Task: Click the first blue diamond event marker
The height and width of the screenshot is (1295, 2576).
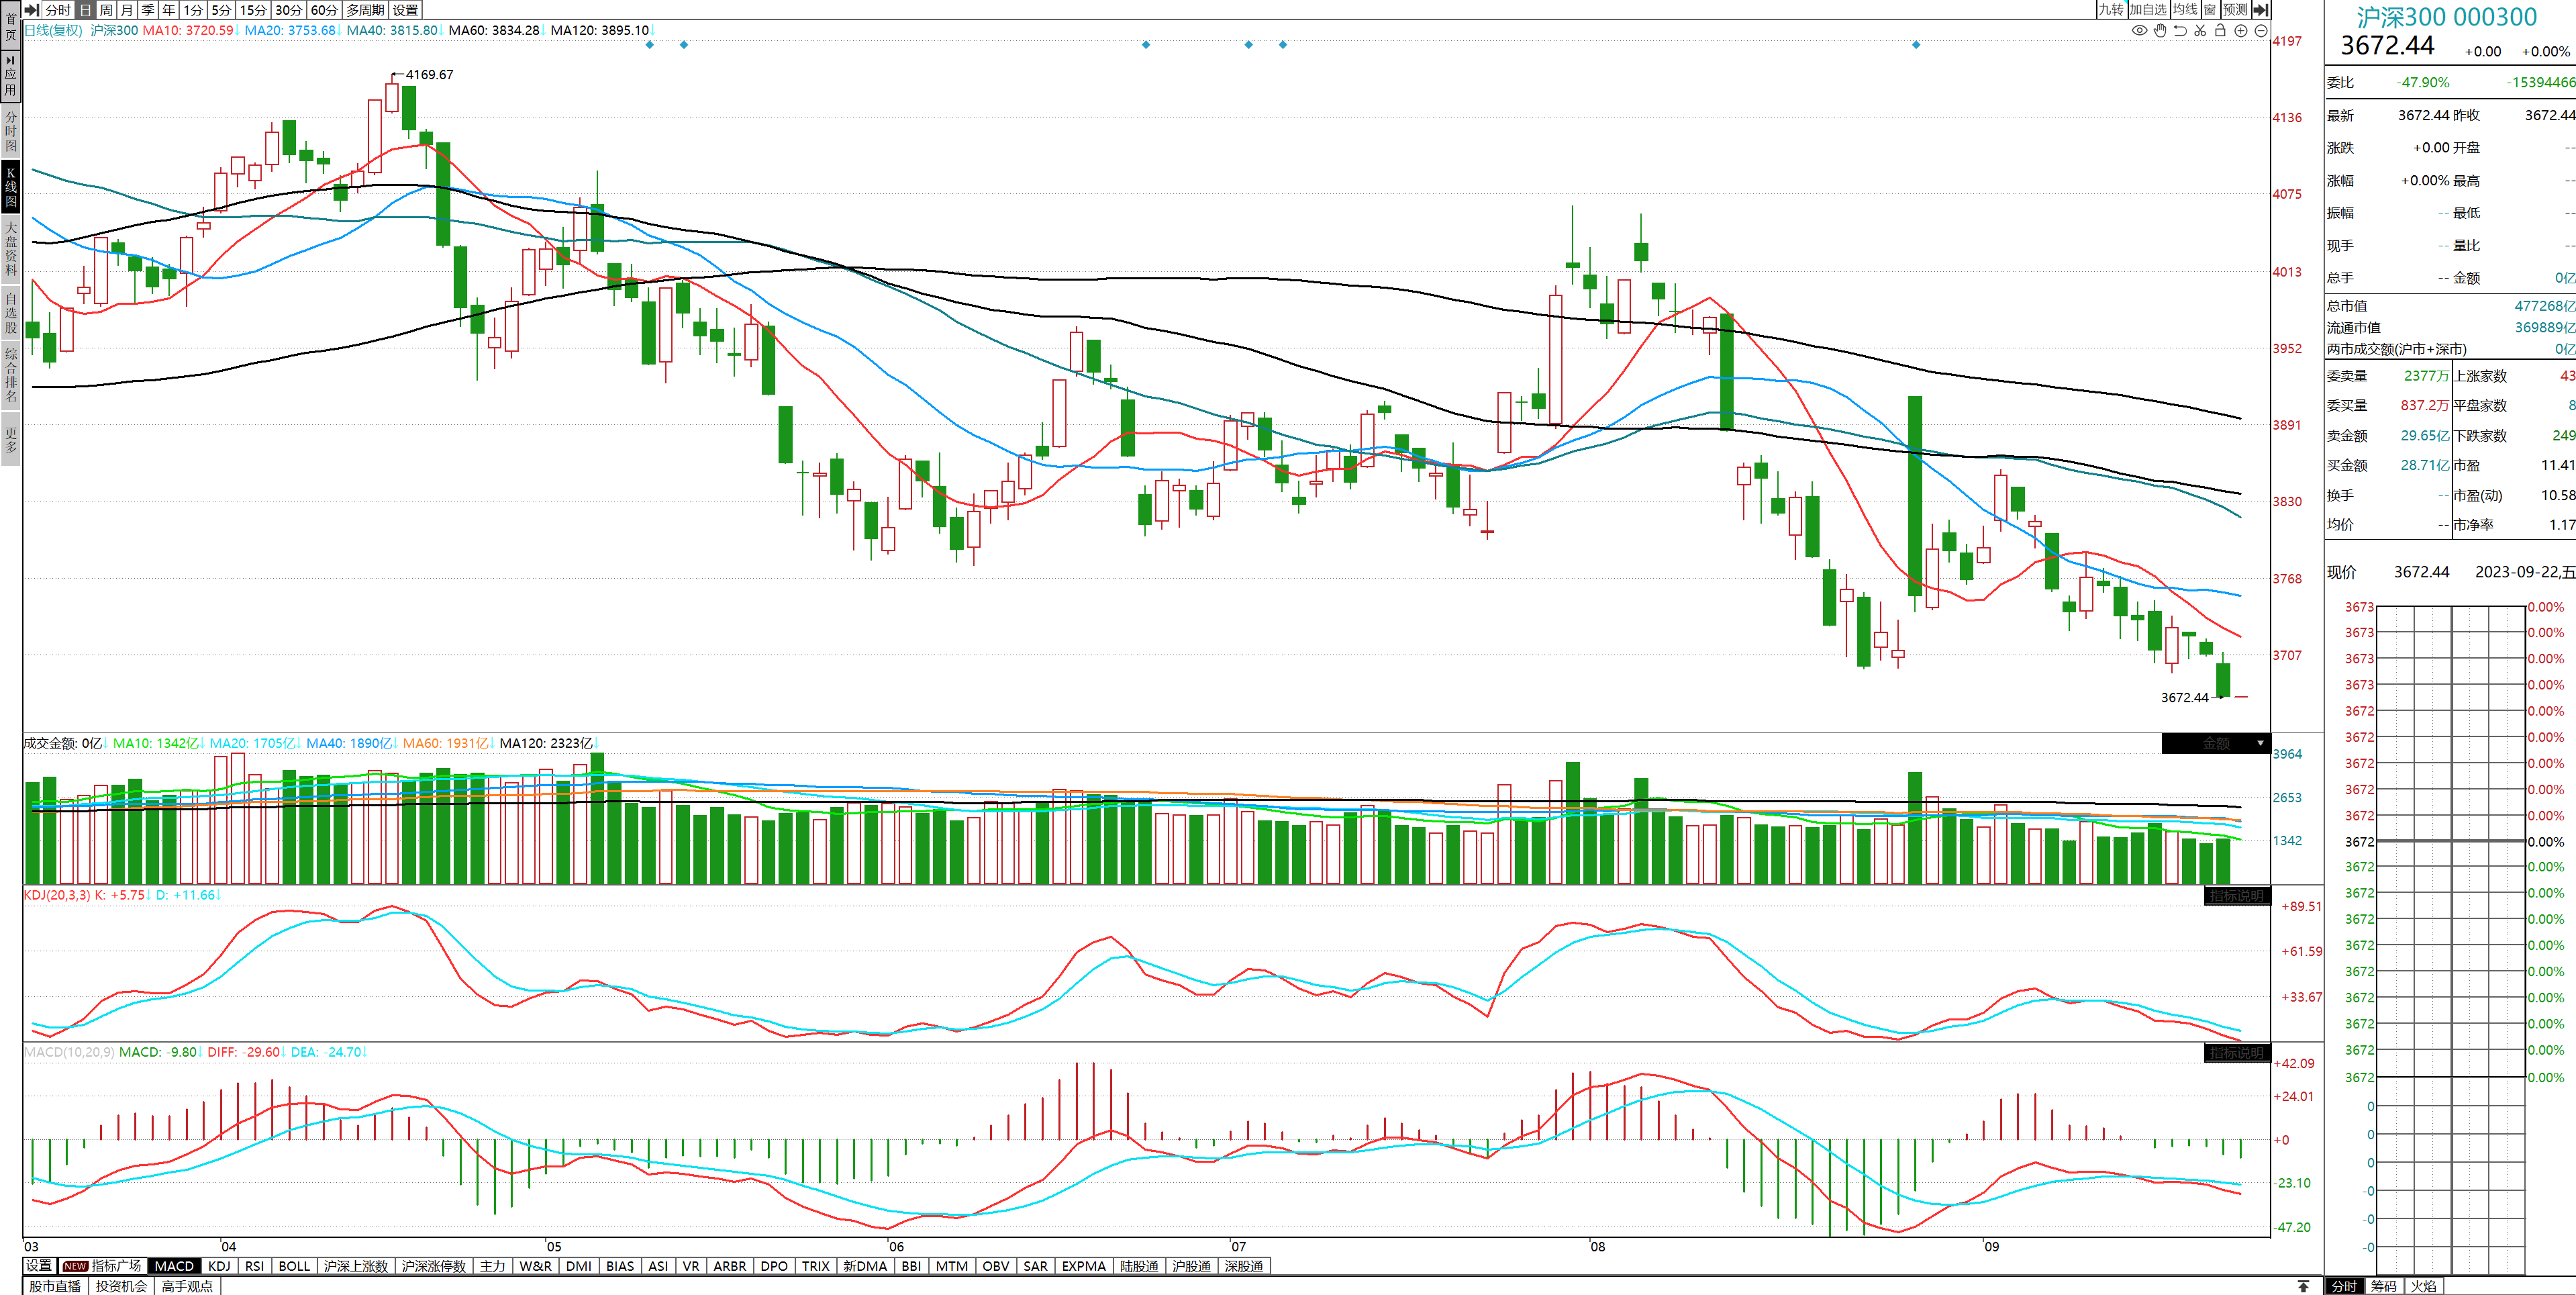Action: 650,45
